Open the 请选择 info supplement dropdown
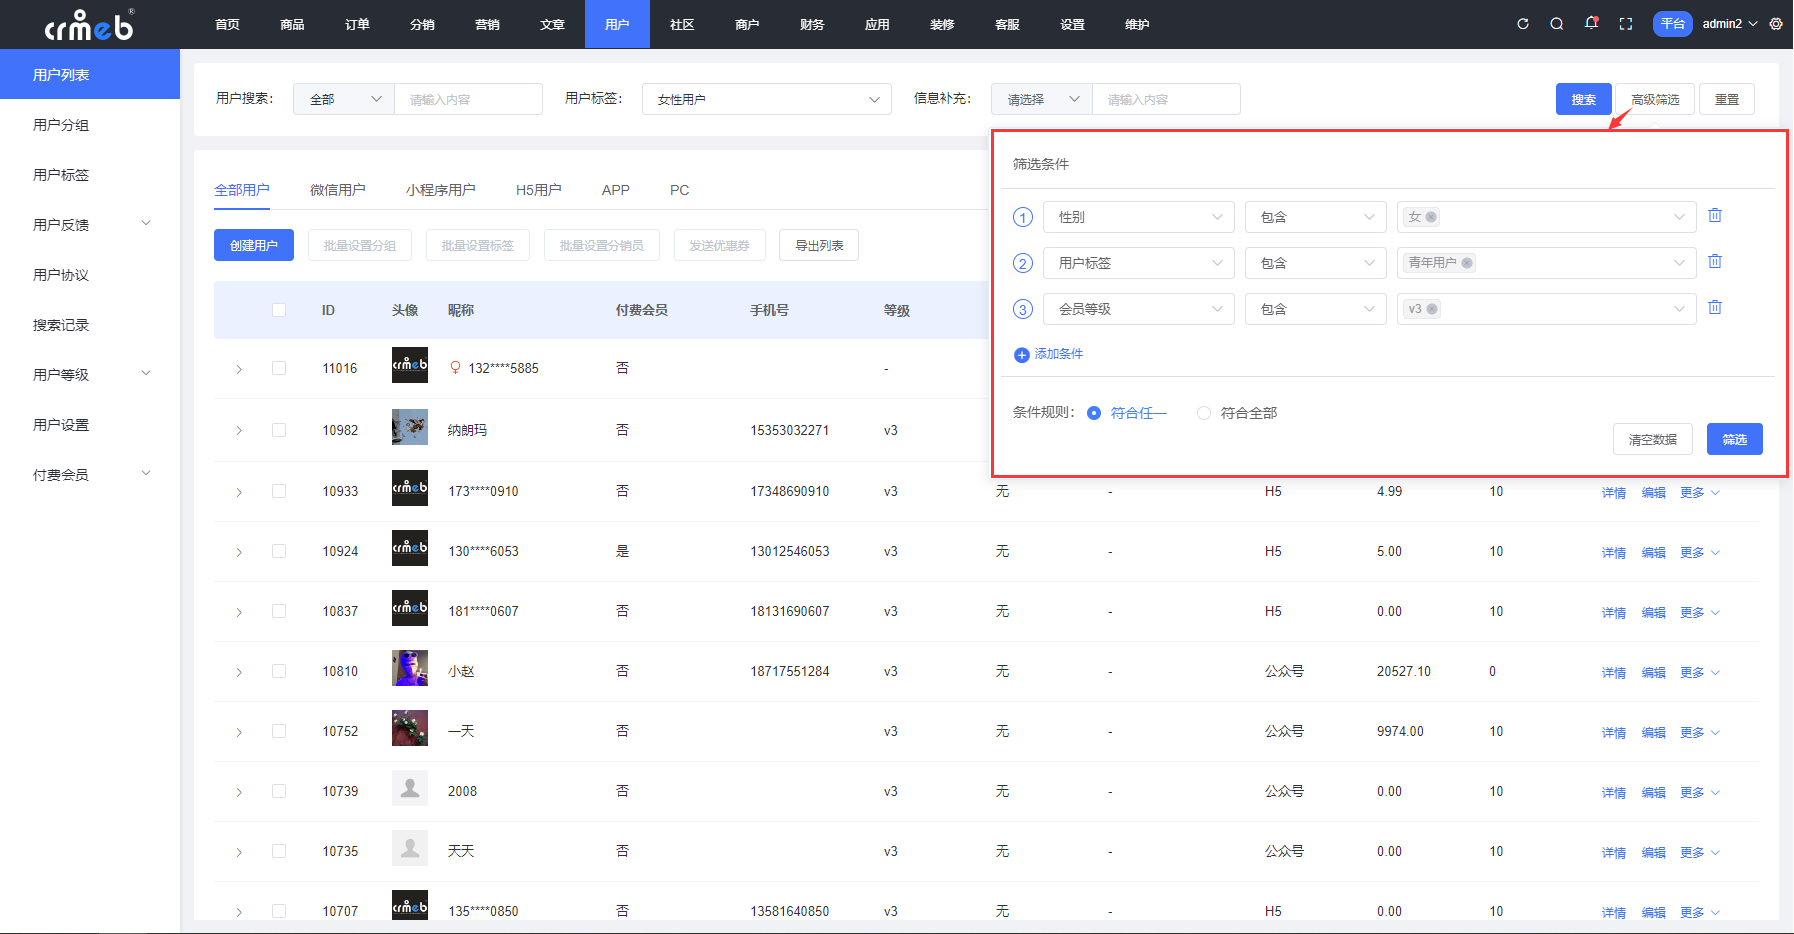The height and width of the screenshot is (934, 1794). (1042, 99)
